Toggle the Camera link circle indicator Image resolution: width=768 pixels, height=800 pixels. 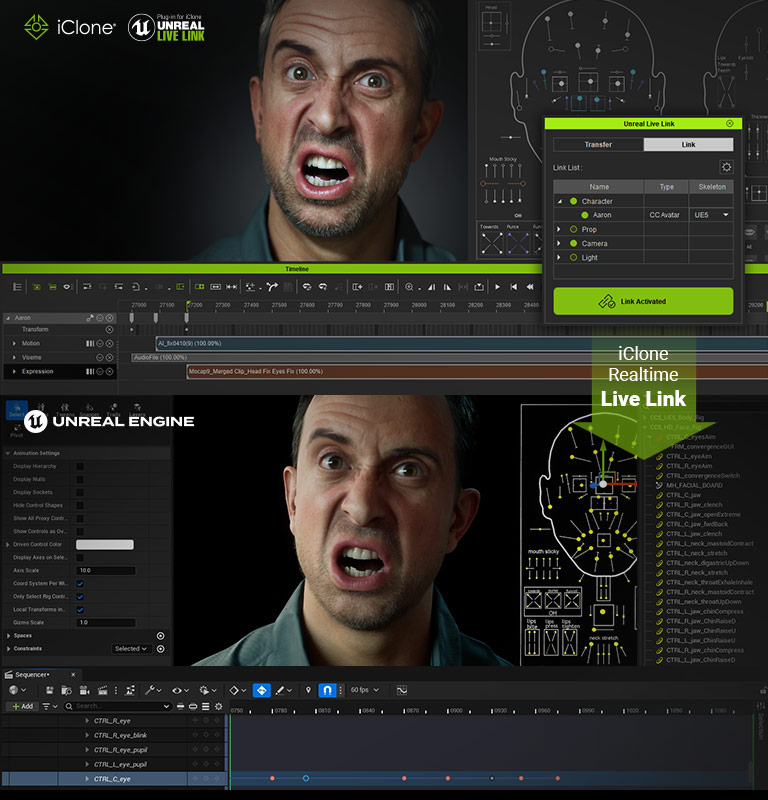pyautogui.click(x=573, y=243)
